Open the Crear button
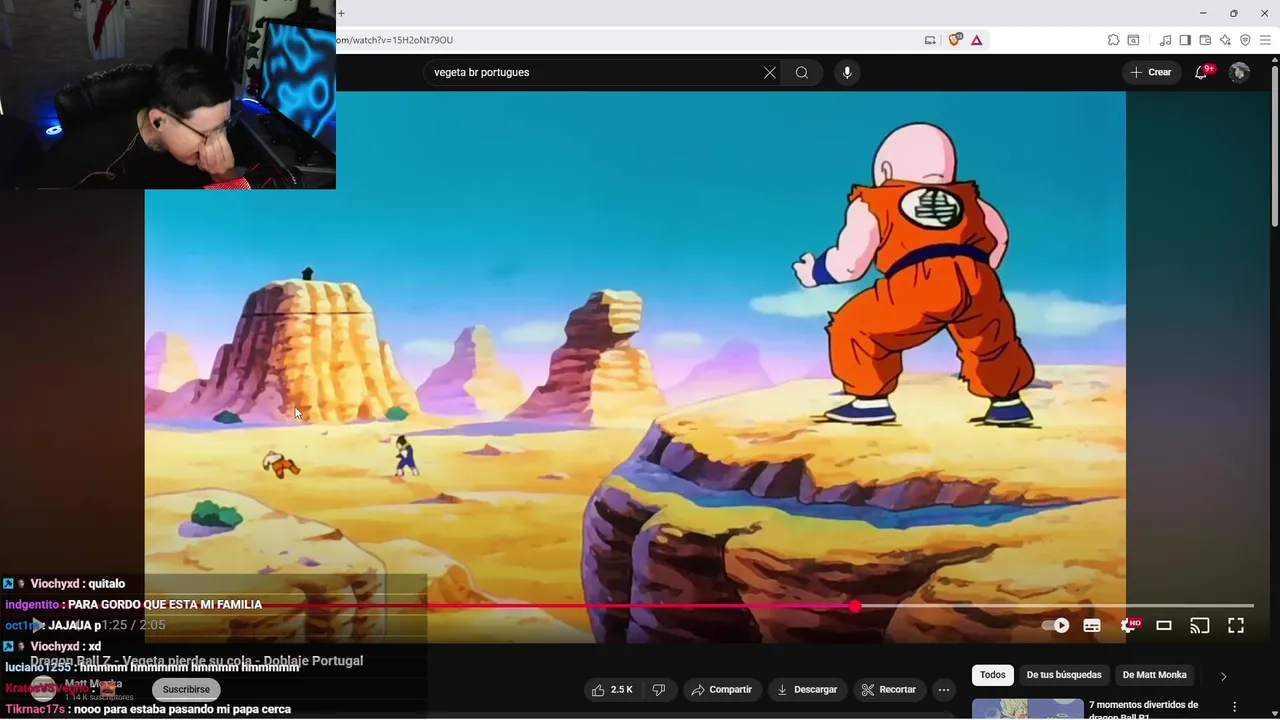The height and width of the screenshot is (720, 1280). pyautogui.click(x=1151, y=72)
